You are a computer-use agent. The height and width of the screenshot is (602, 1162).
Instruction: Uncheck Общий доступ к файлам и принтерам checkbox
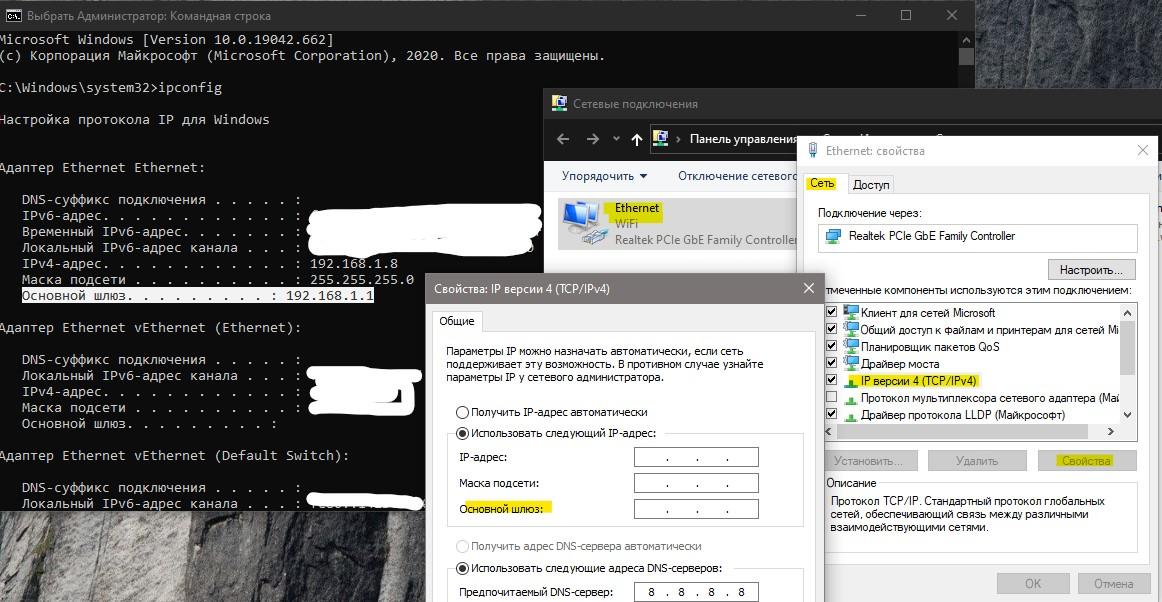(x=831, y=329)
